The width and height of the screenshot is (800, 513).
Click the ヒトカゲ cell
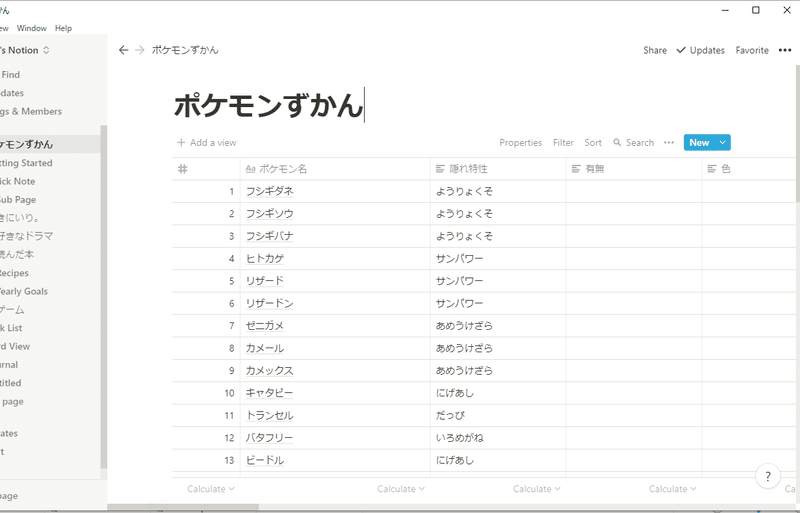click(335, 258)
